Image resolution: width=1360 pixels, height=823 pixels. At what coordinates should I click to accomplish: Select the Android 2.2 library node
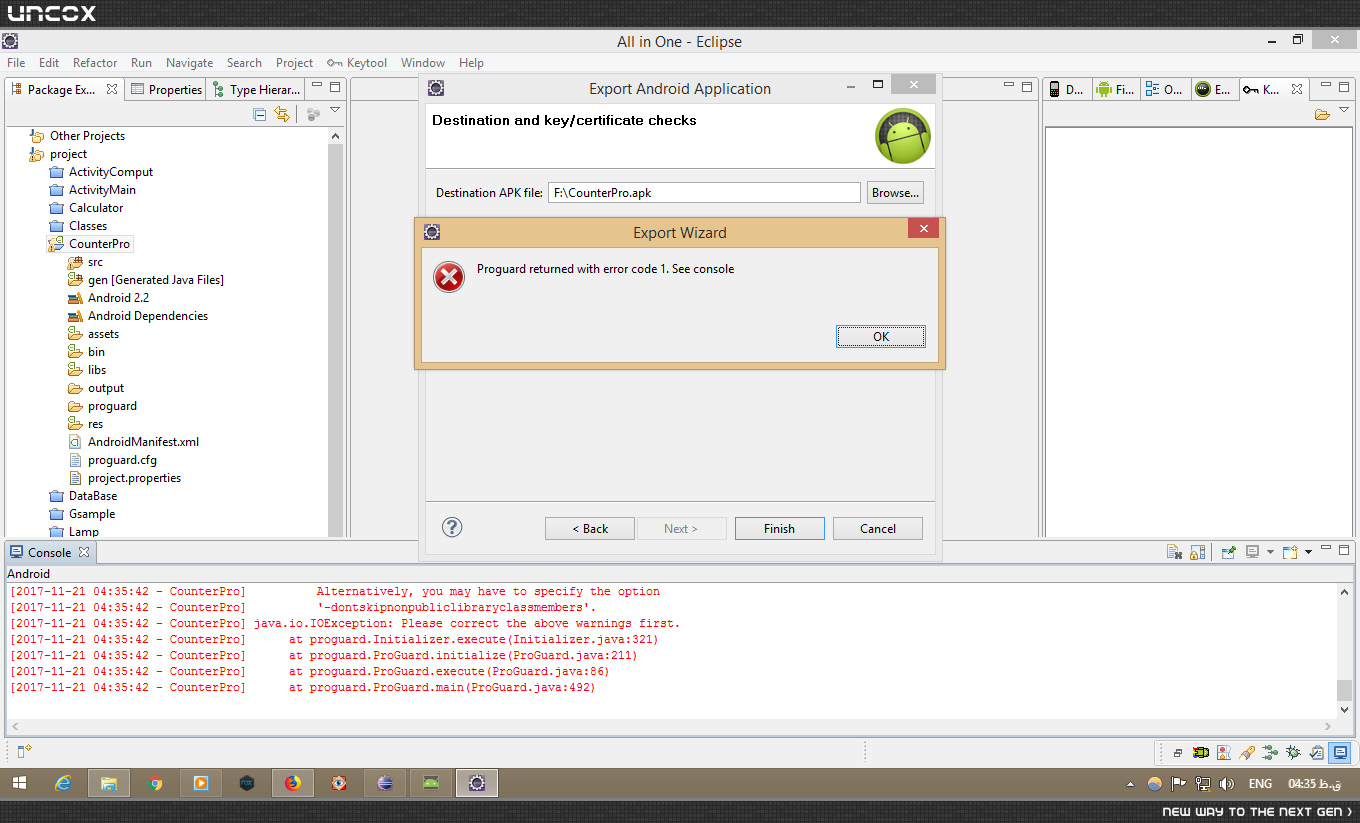tap(118, 298)
